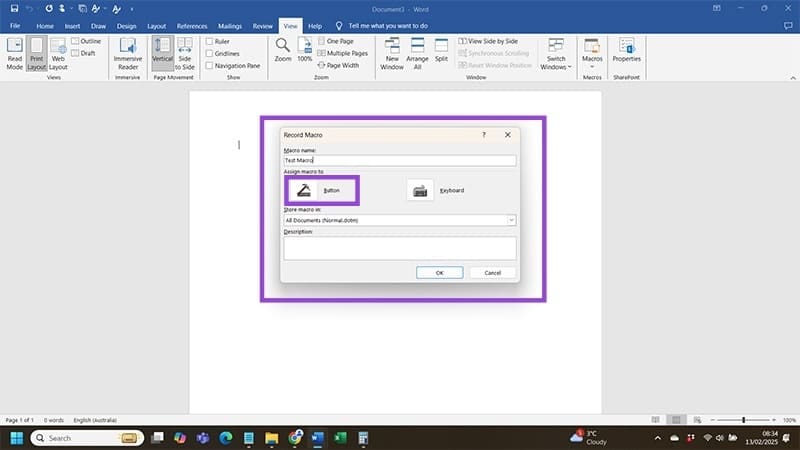Switch to Read Mode view
This screenshot has height=450, width=800.
15,52
